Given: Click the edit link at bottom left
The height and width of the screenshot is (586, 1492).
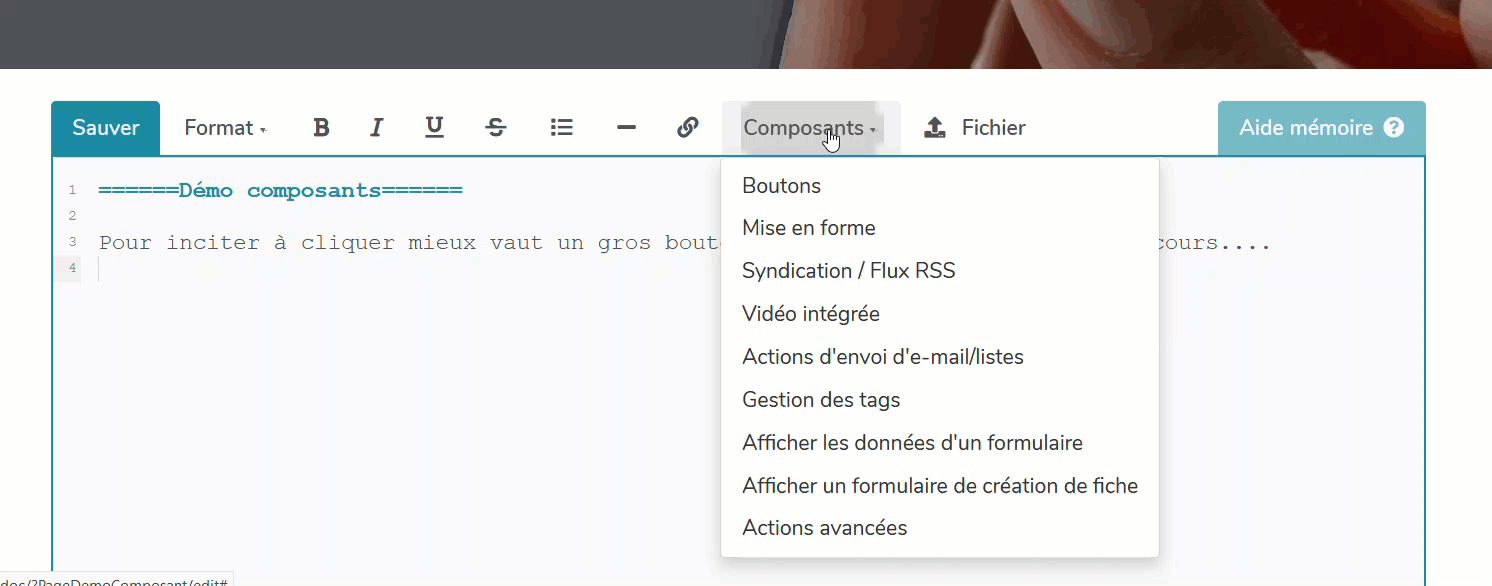Looking at the screenshot, I should (115, 580).
